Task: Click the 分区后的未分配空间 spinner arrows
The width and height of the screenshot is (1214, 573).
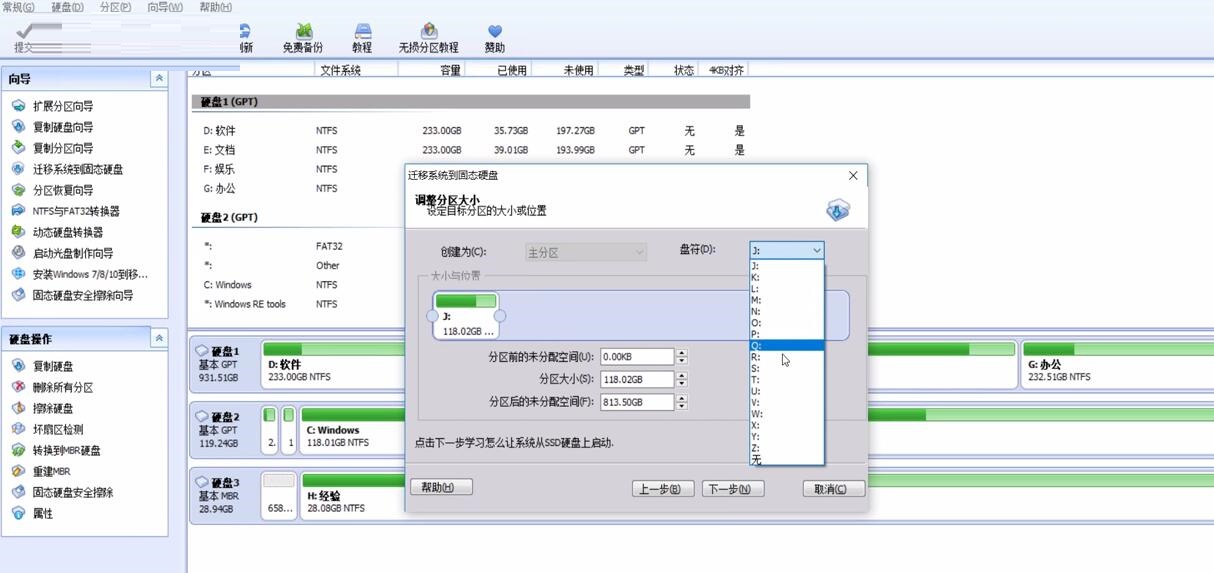Action: pyautogui.click(x=682, y=402)
